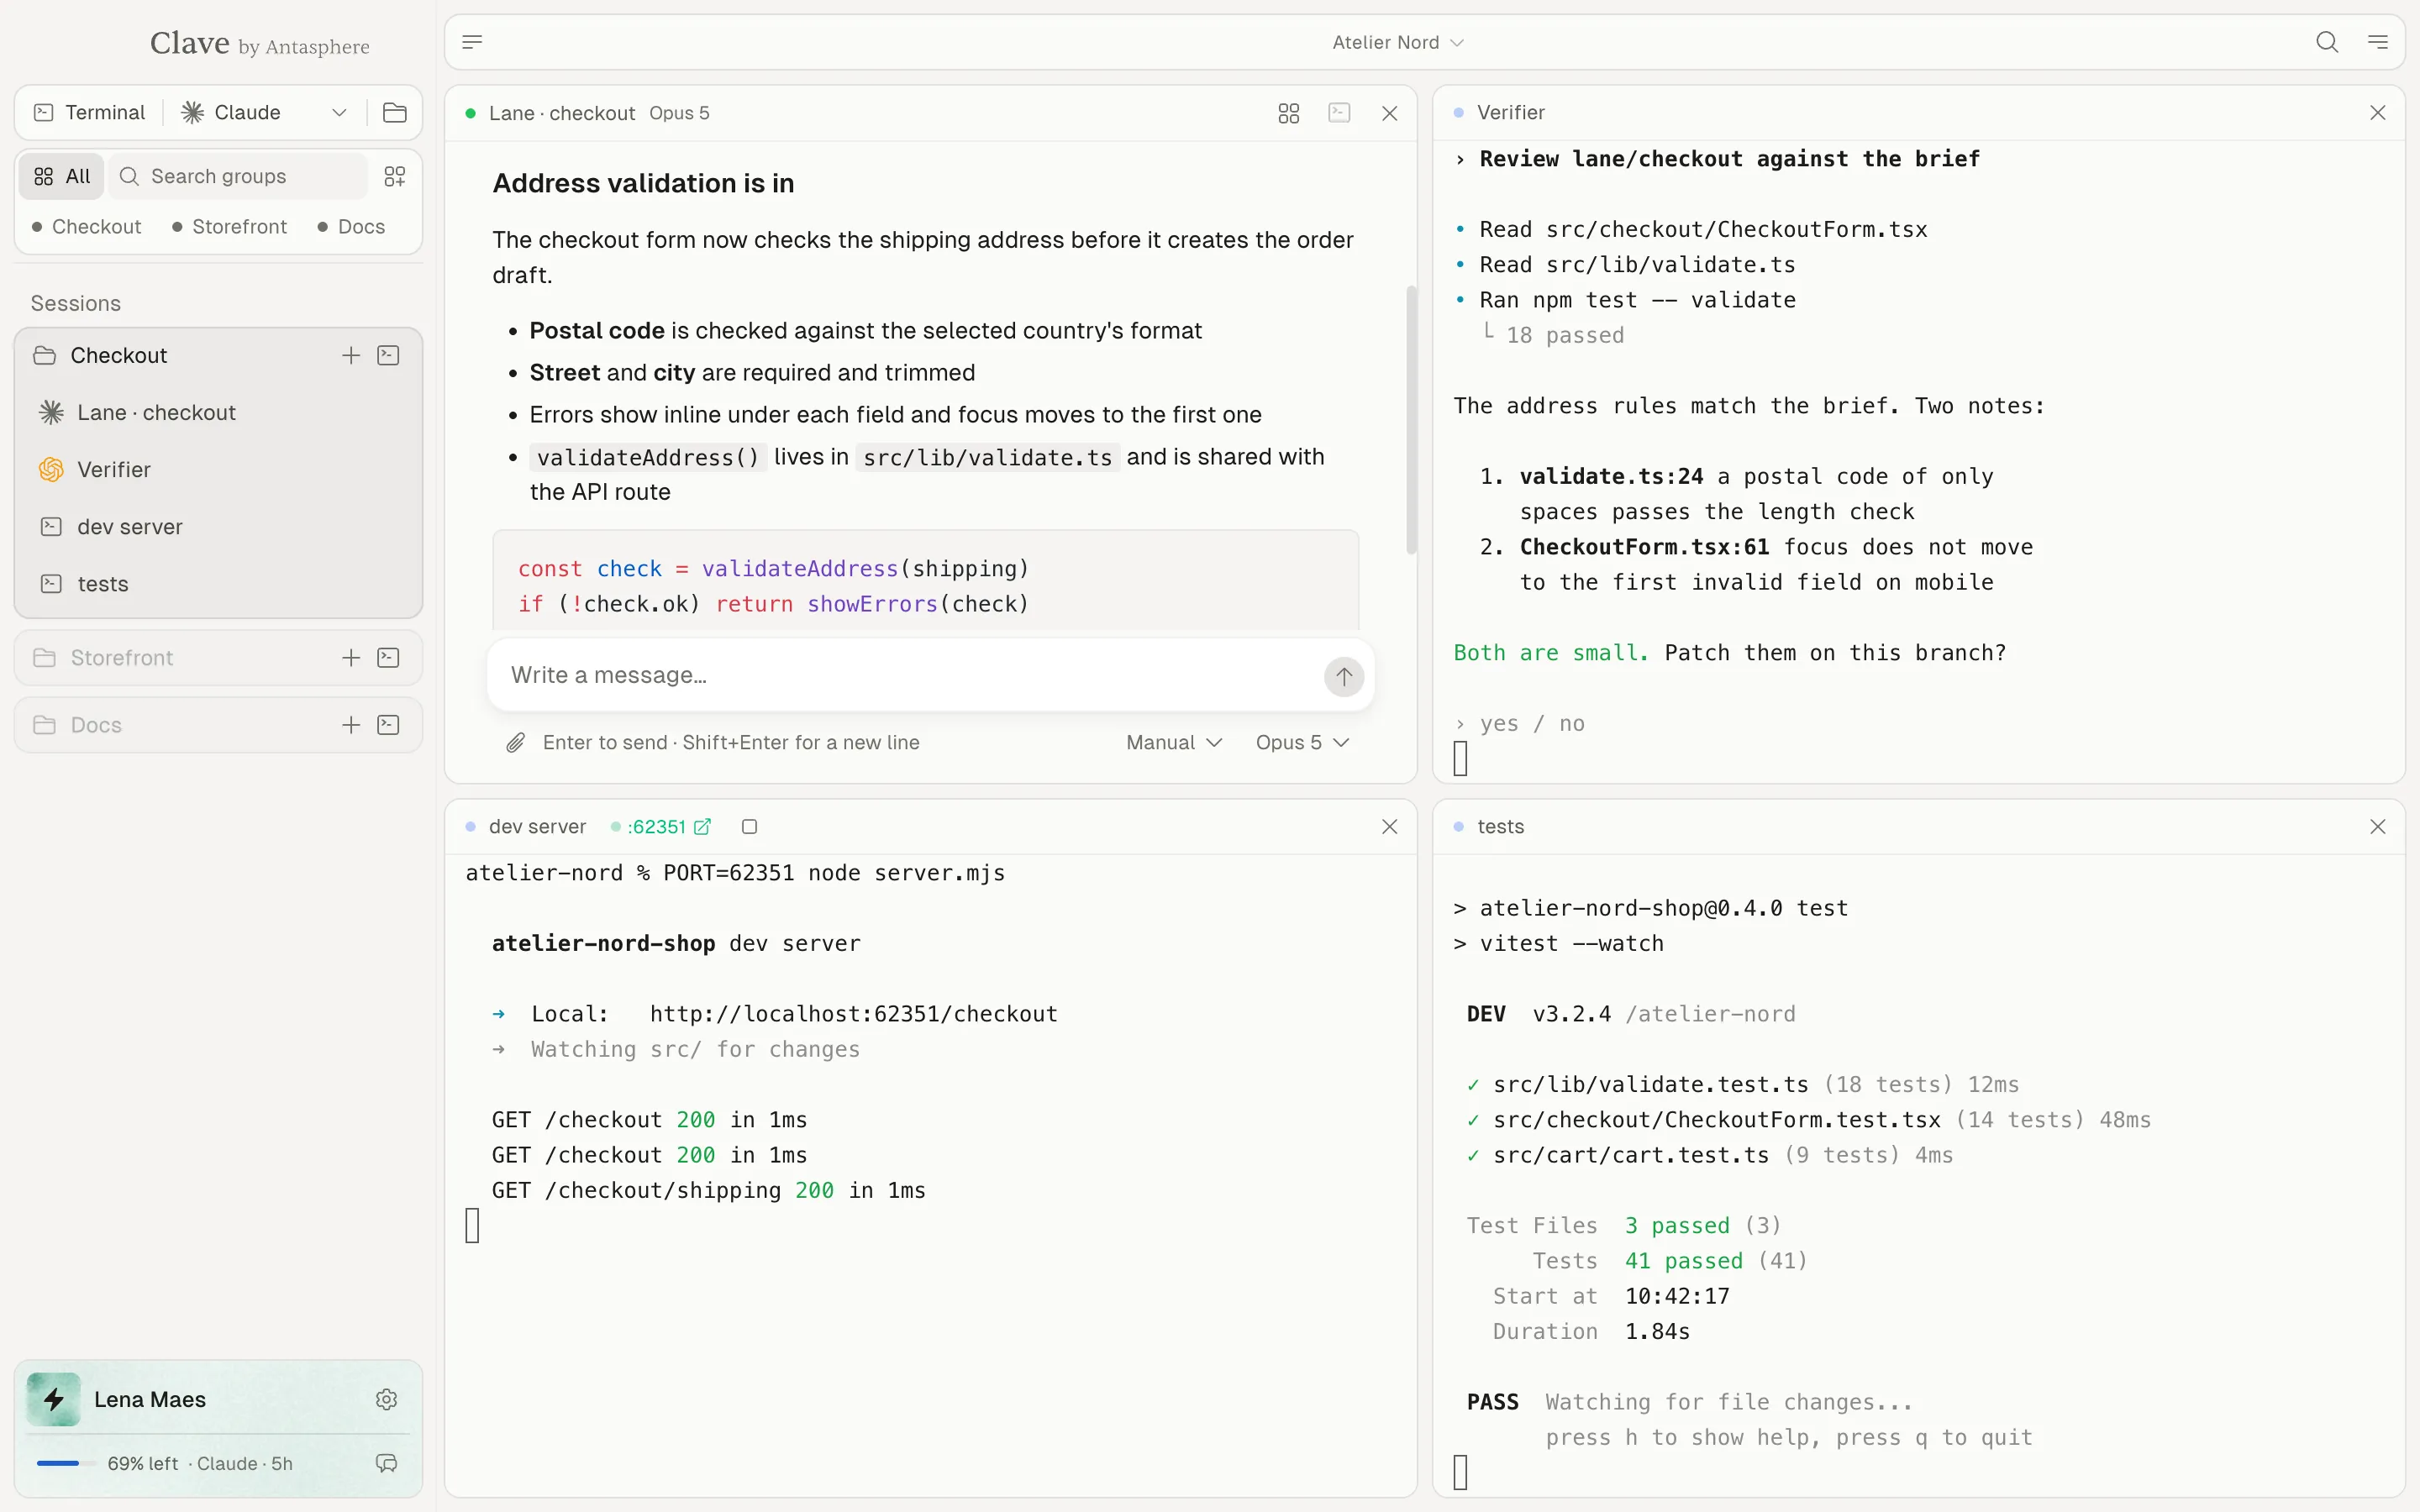Image resolution: width=2420 pixels, height=1512 pixels.
Task: Select the Terminal tab
Action: [90, 112]
